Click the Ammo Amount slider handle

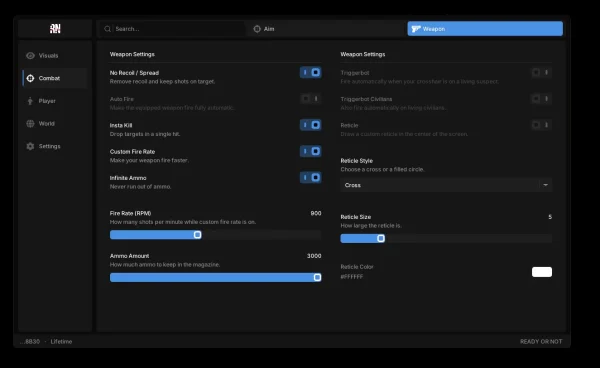click(x=317, y=277)
